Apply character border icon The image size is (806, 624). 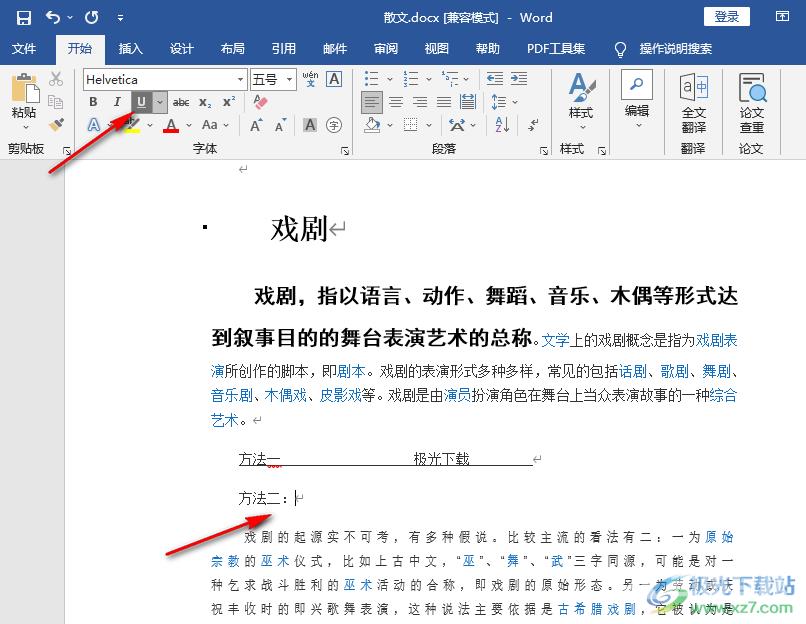(334, 79)
